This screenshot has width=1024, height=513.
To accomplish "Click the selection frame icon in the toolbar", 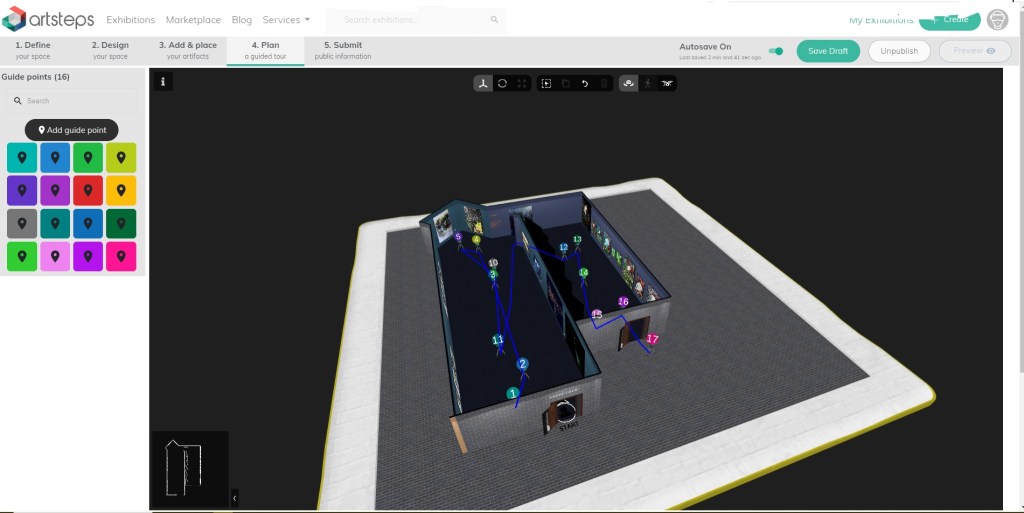I will click(x=546, y=83).
